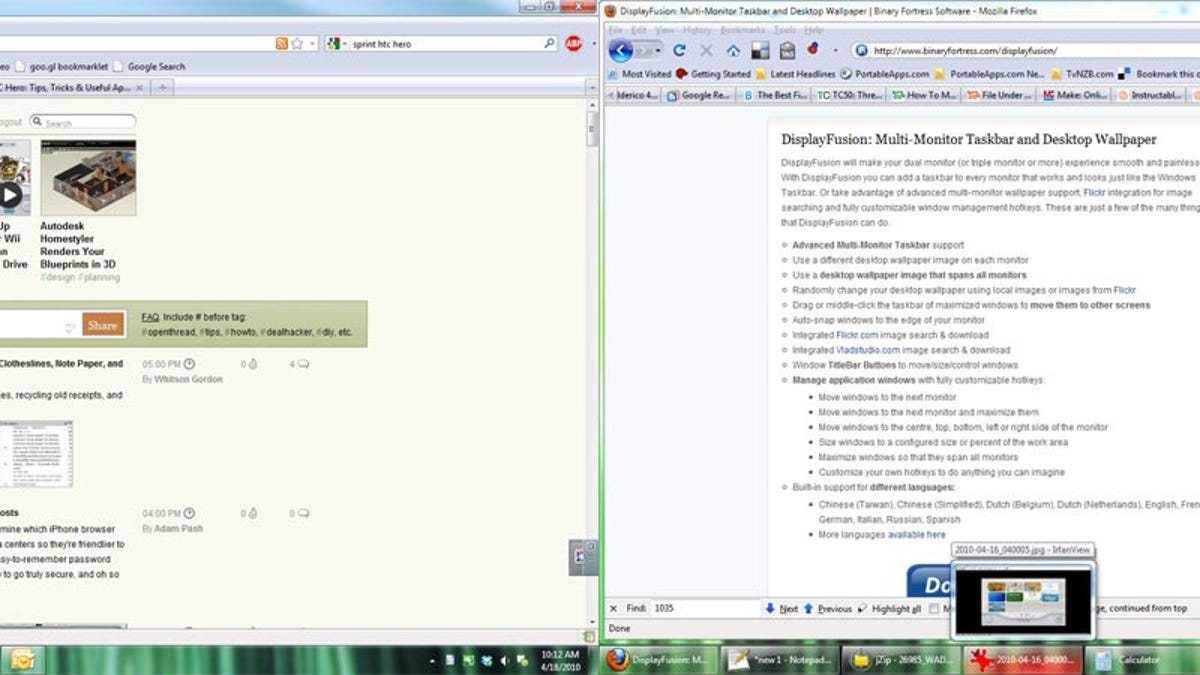This screenshot has height=675, width=1200.
Task: Click the comments bubble icon in Whitson Gordon row
Action: pos(303,364)
